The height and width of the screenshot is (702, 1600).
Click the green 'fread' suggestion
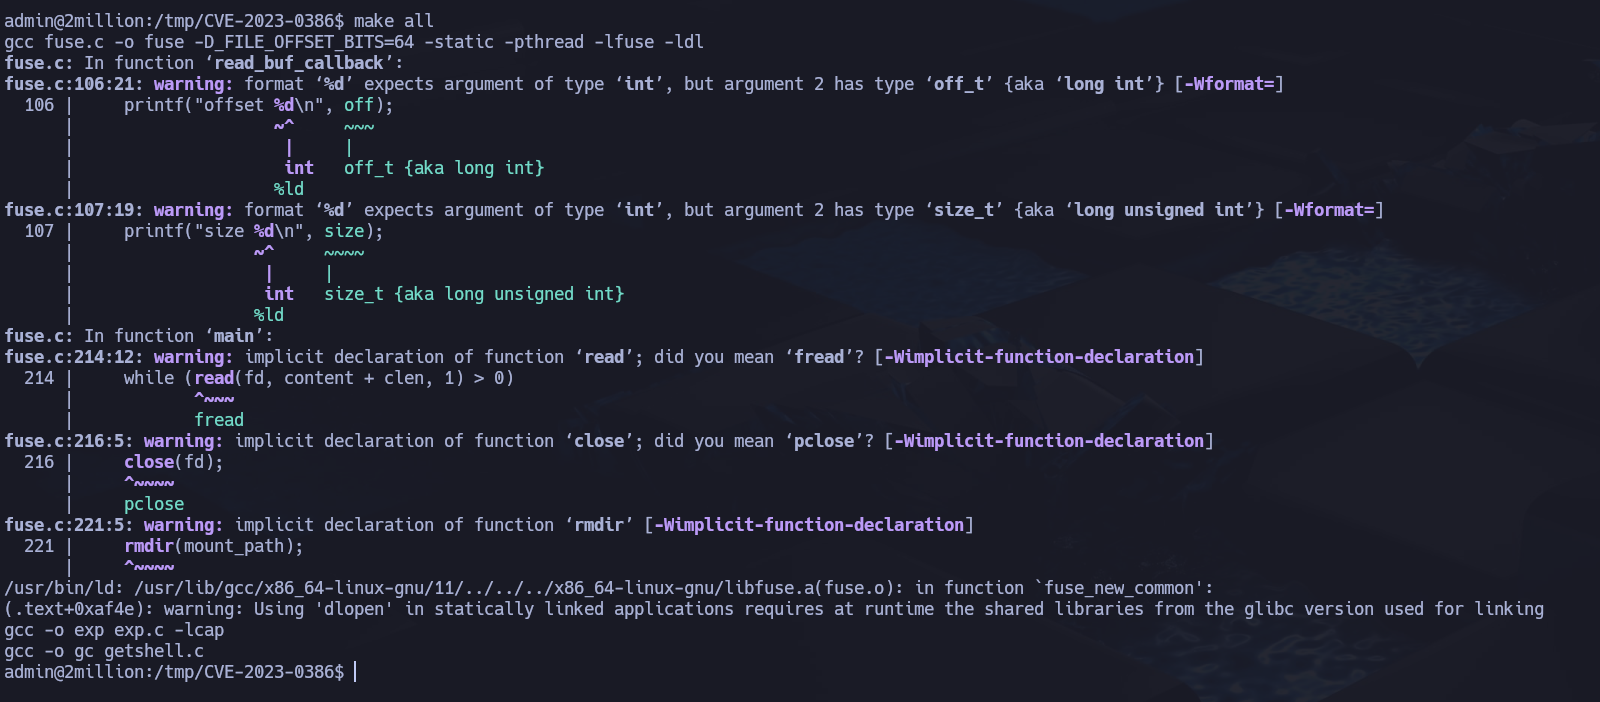point(219,420)
